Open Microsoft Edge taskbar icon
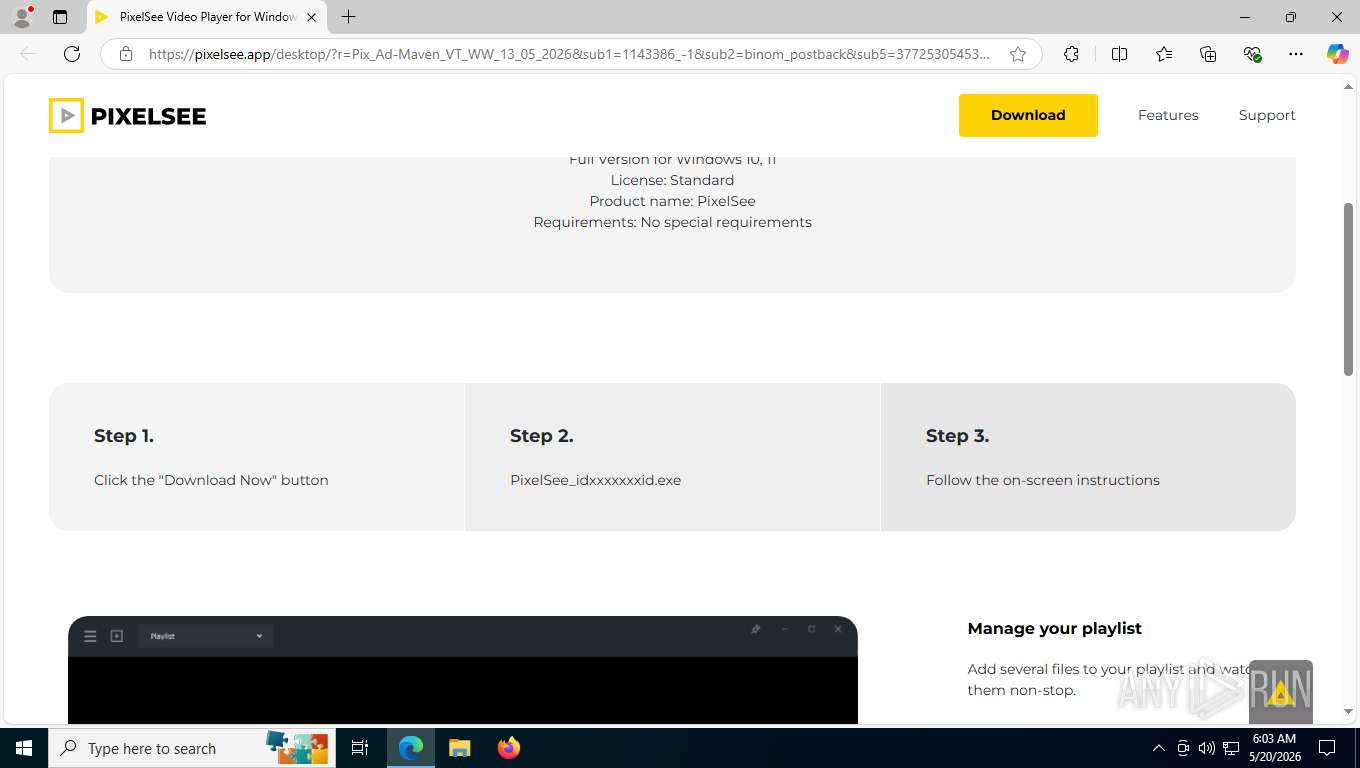This screenshot has width=1360, height=768. tap(411, 748)
